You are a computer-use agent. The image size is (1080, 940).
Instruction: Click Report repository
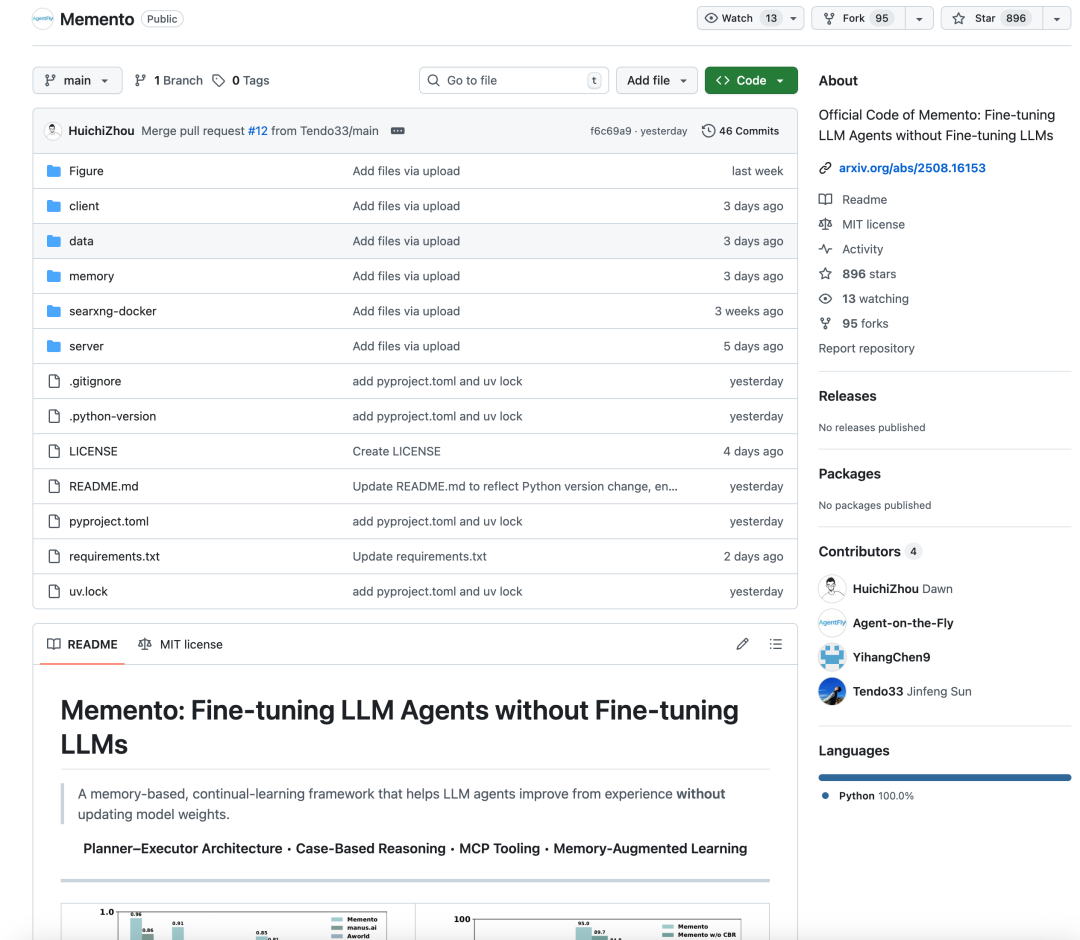866,348
